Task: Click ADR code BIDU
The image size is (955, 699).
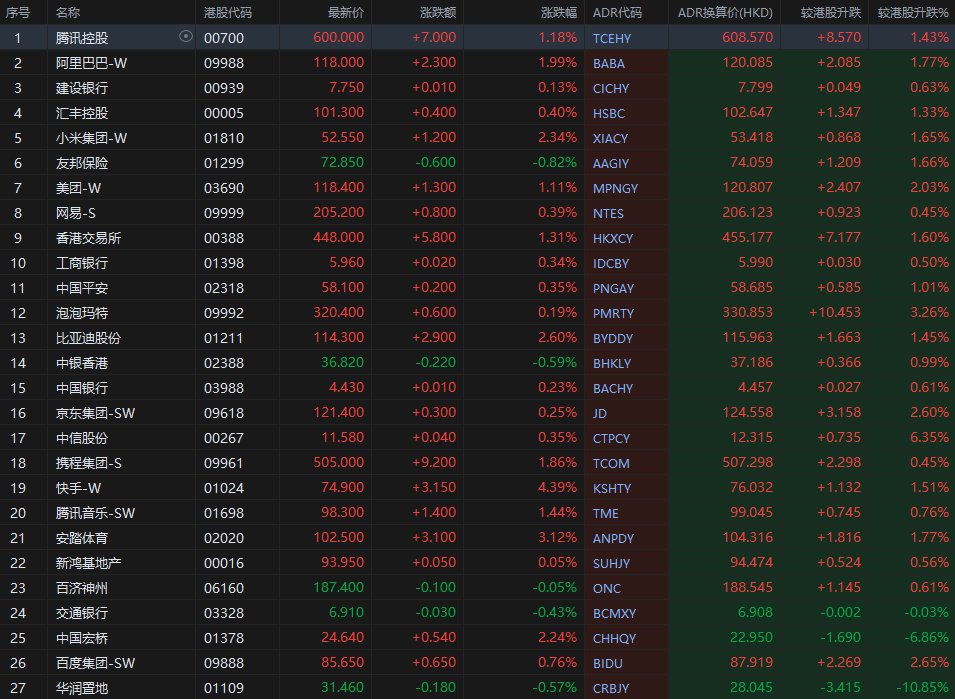Action: 607,662
